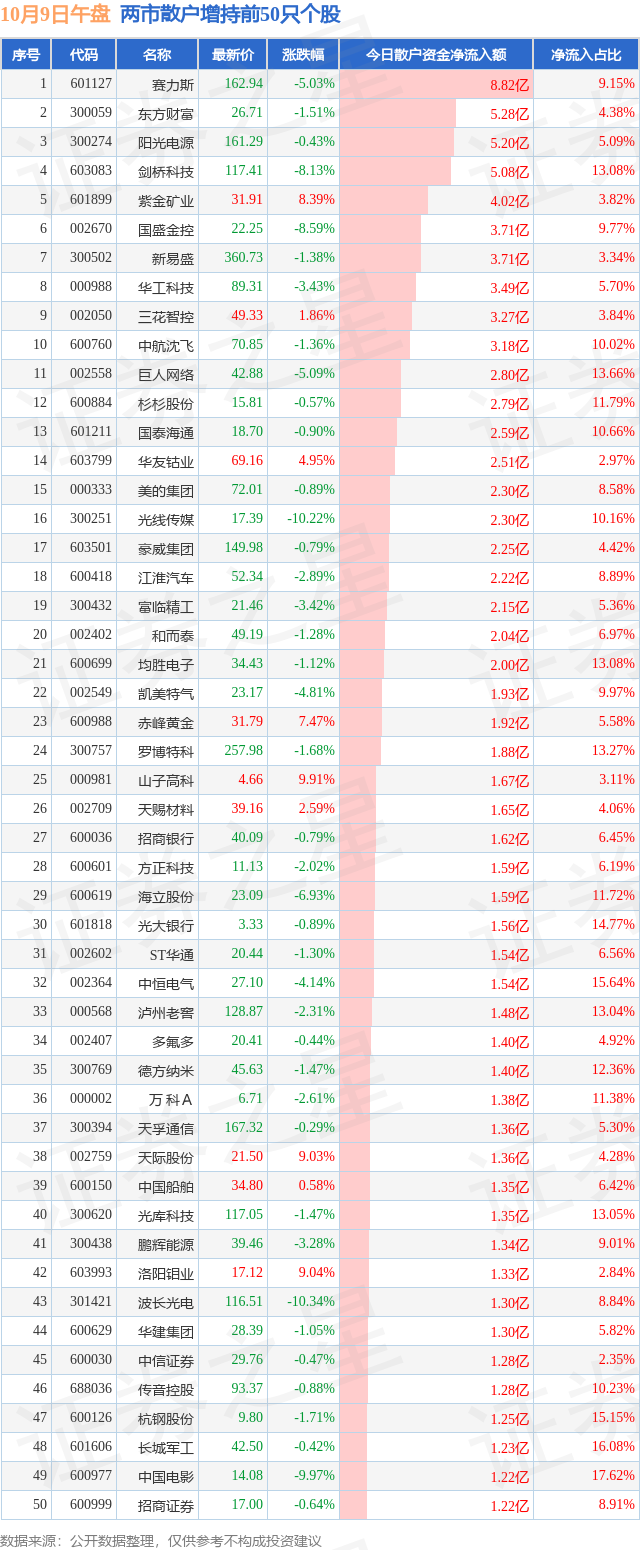
Task: Click 中恒电气 ratio 15.64%
Action: [613, 983]
